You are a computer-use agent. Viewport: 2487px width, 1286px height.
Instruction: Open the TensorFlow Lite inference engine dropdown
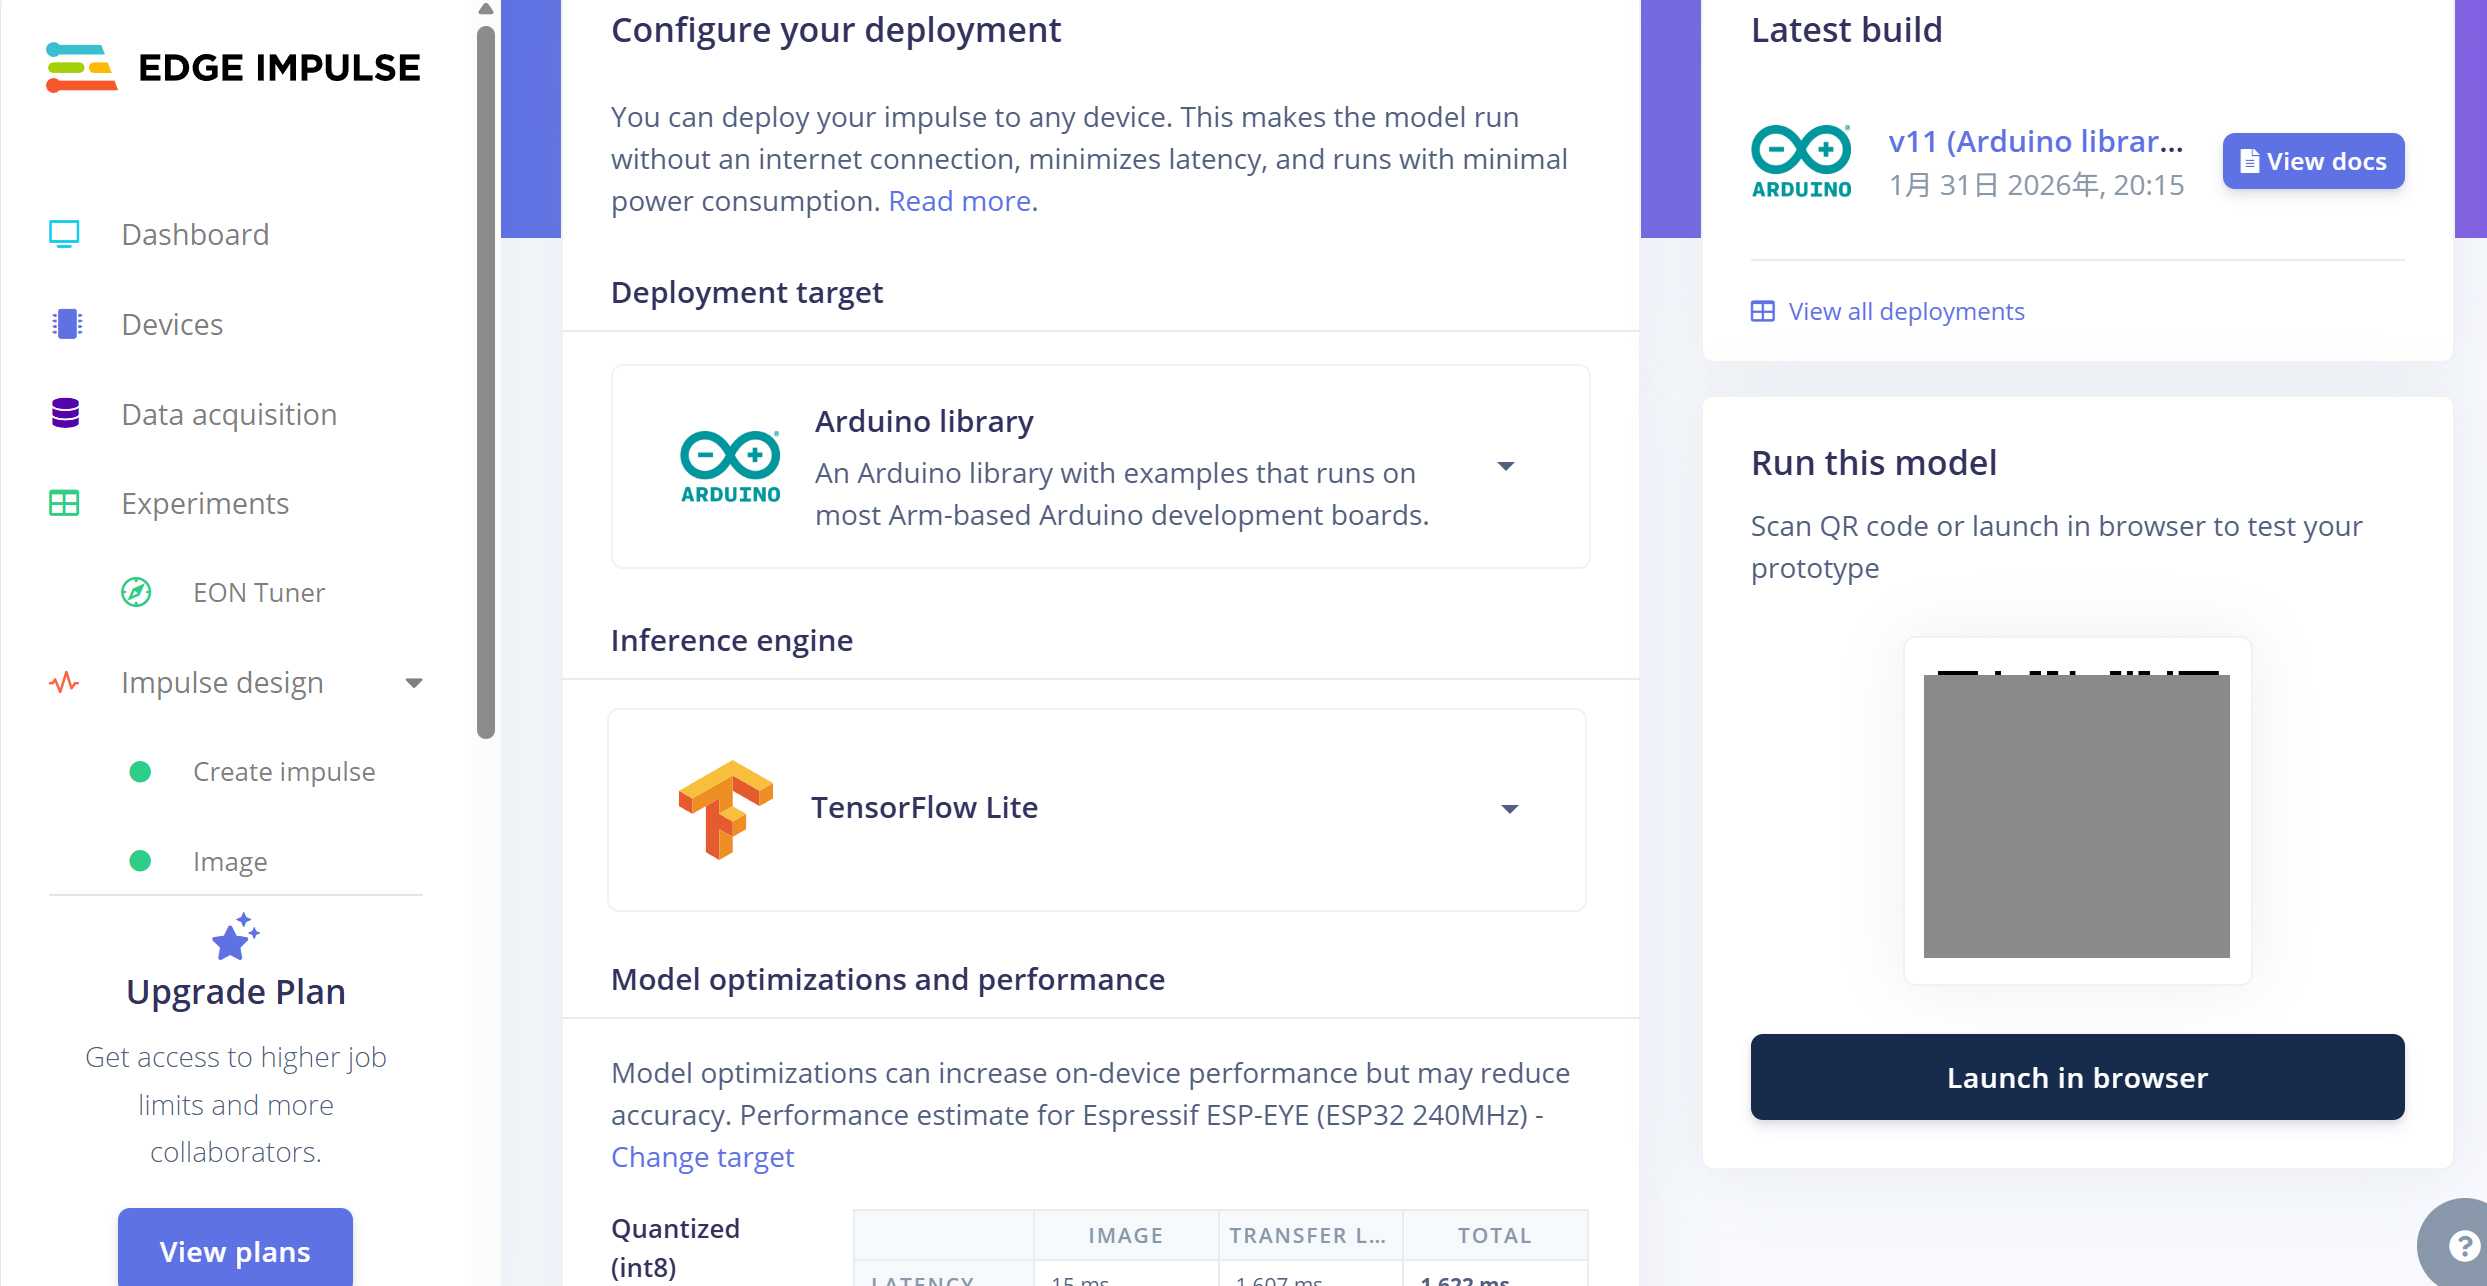click(x=1510, y=808)
